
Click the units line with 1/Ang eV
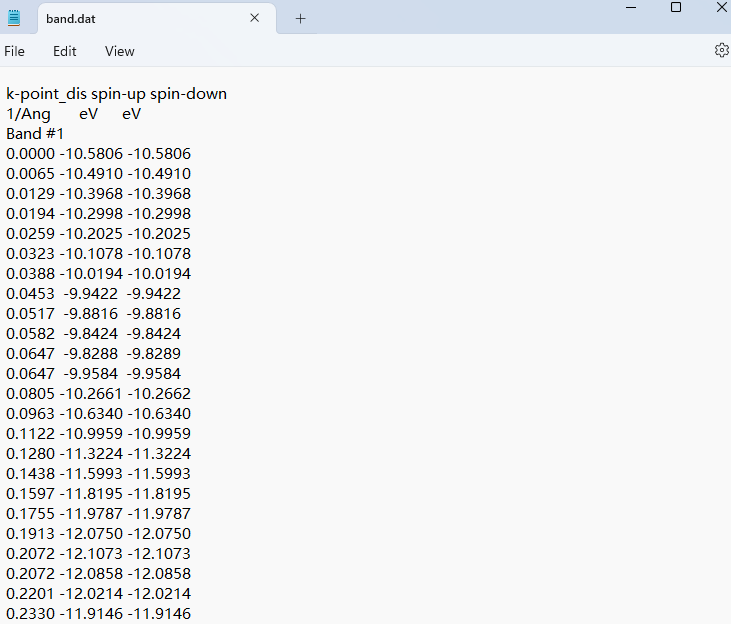pos(74,114)
